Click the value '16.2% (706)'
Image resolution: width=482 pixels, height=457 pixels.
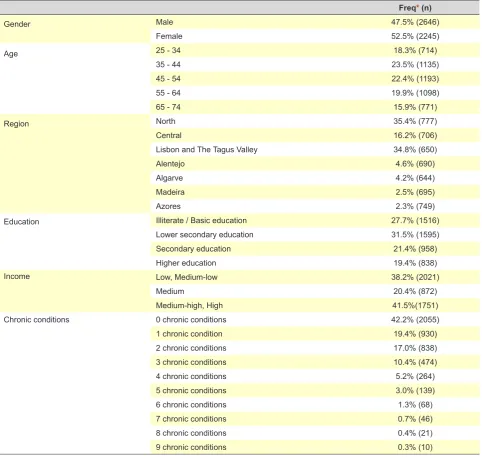[x=415, y=135]
